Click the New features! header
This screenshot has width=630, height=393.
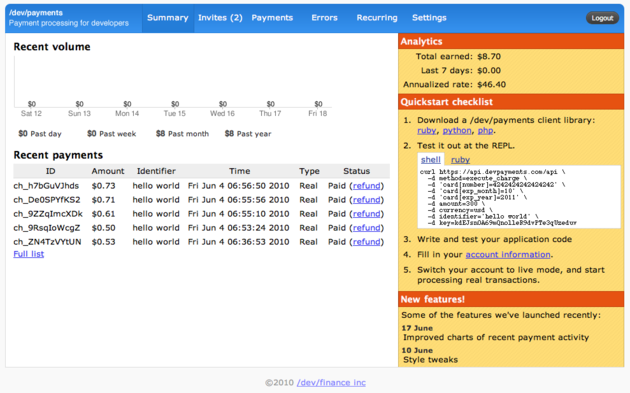click(511, 299)
